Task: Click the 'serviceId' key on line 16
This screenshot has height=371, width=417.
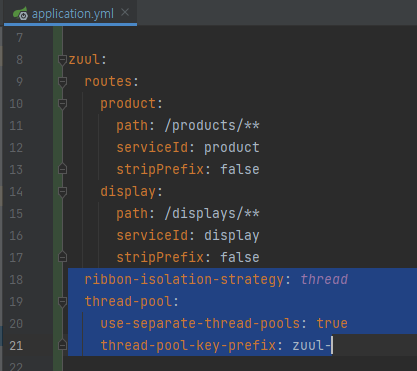Action: 152,235
